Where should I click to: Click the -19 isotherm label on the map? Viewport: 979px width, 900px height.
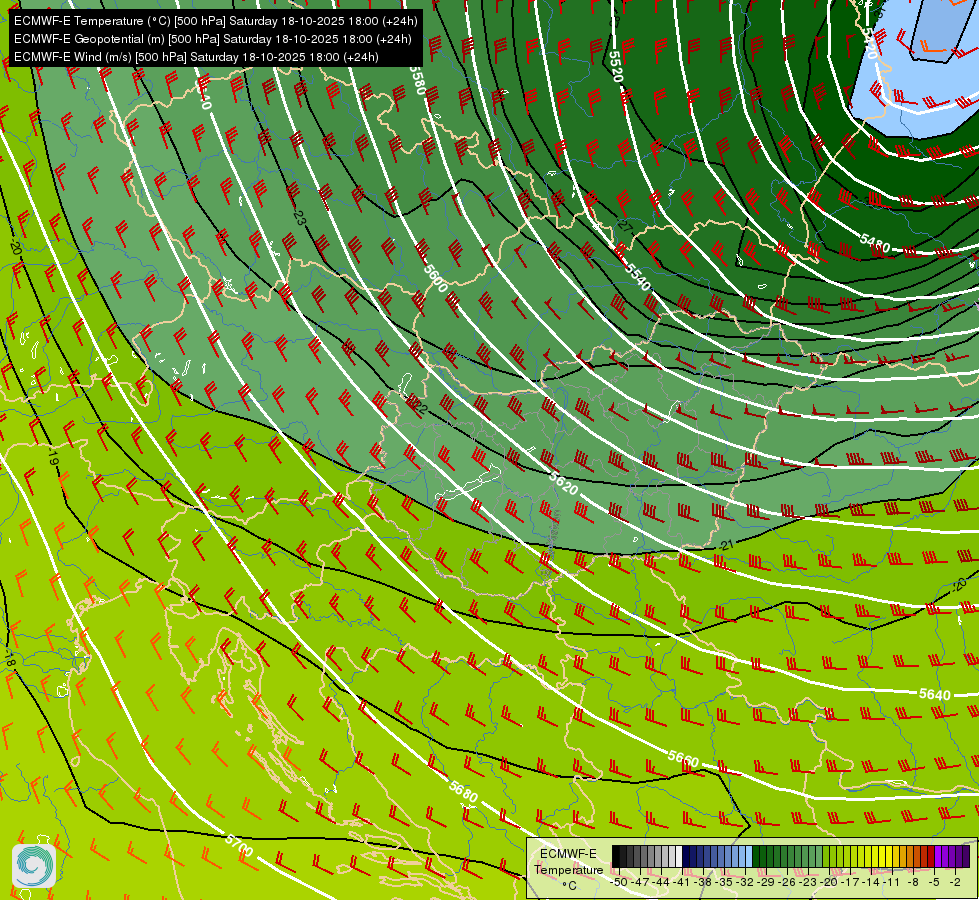point(53,458)
